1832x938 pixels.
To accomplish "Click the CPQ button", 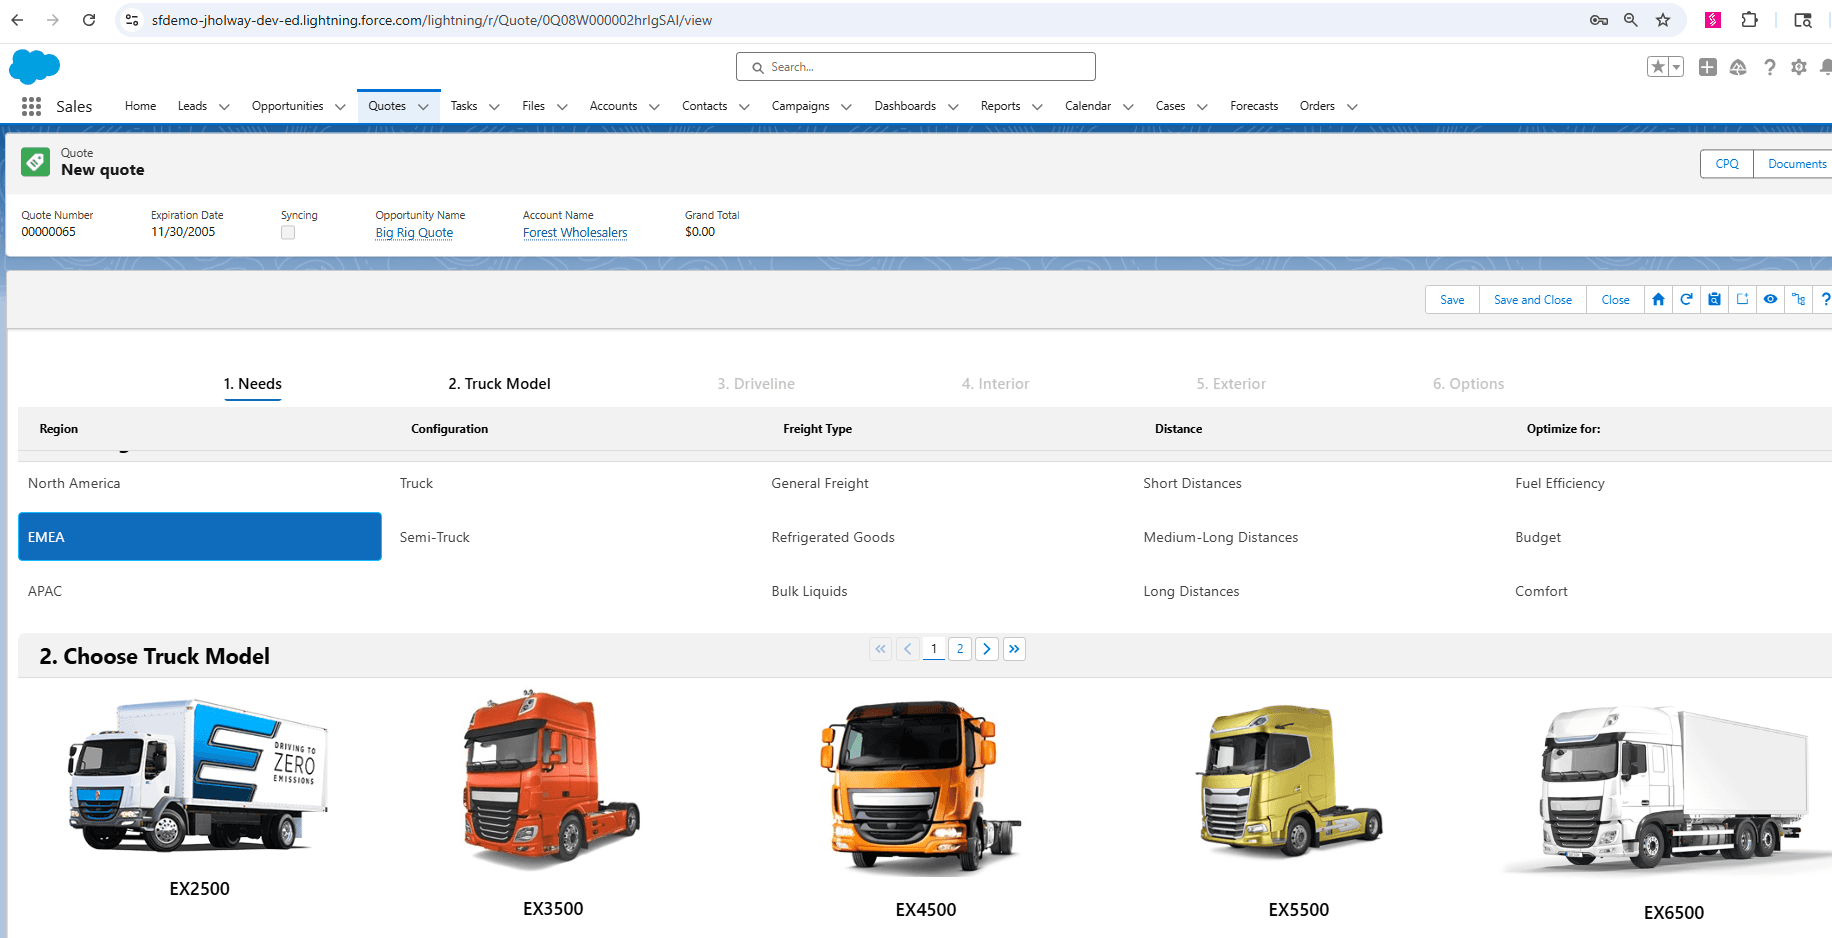I will coord(1727,164).
